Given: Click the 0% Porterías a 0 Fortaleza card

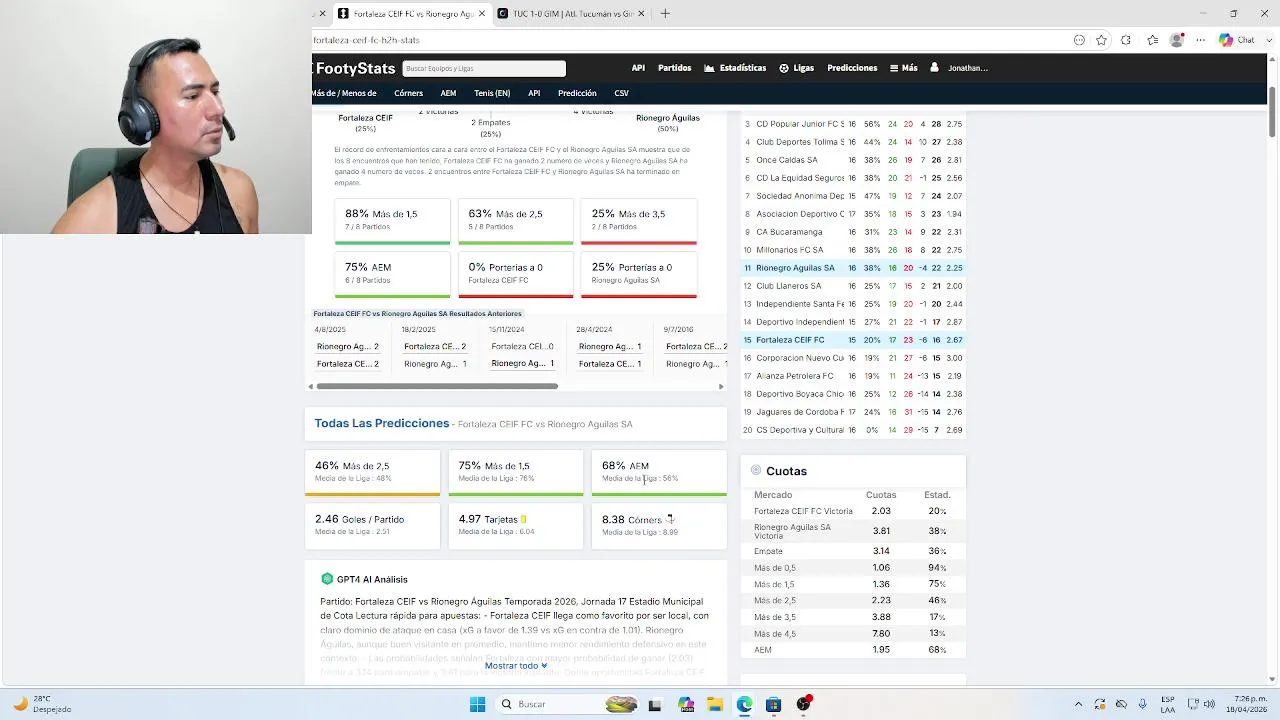Looking at the screenshot, I should coord(515,275).
